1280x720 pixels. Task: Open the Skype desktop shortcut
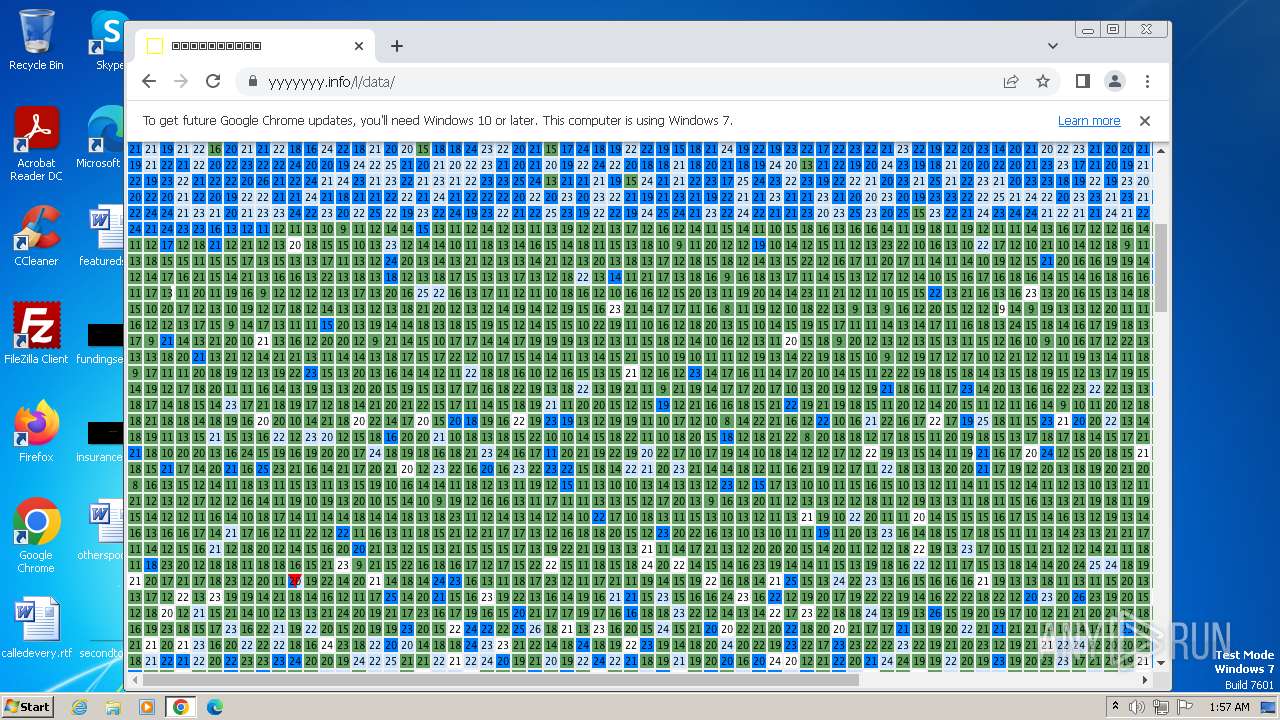click(108, 39)
